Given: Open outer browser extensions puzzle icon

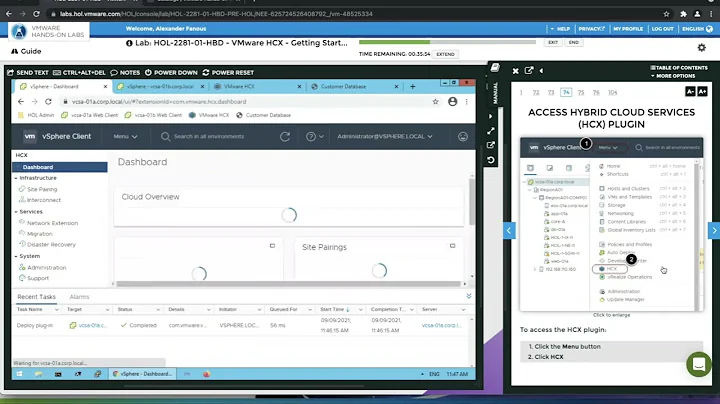Looking at the screenshot, I should tap(683, 14).
